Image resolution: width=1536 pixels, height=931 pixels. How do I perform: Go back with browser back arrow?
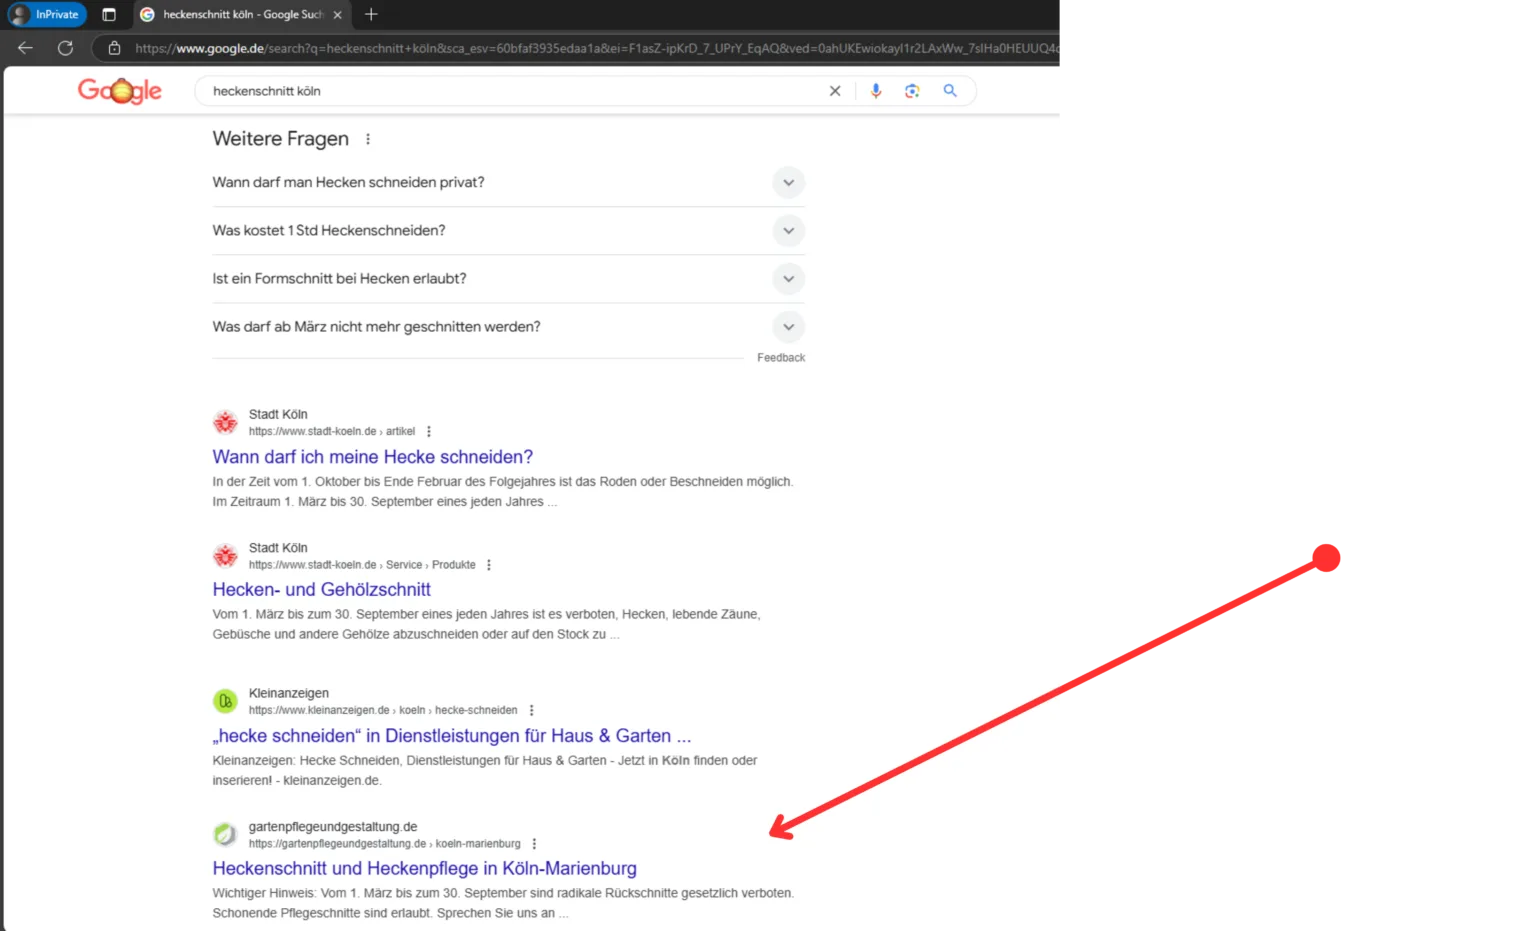26,48
